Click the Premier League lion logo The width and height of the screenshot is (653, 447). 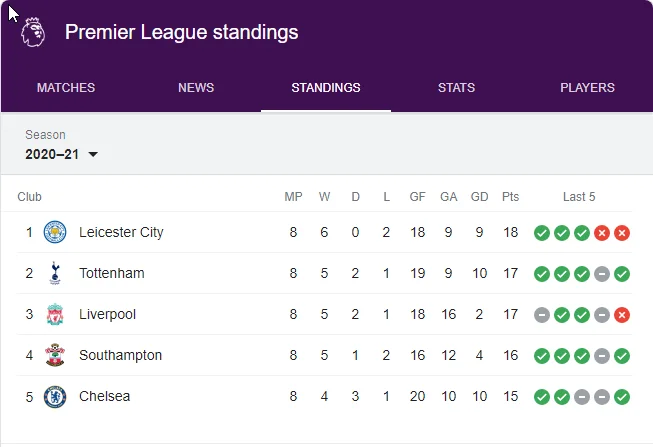tap(33, 32)
